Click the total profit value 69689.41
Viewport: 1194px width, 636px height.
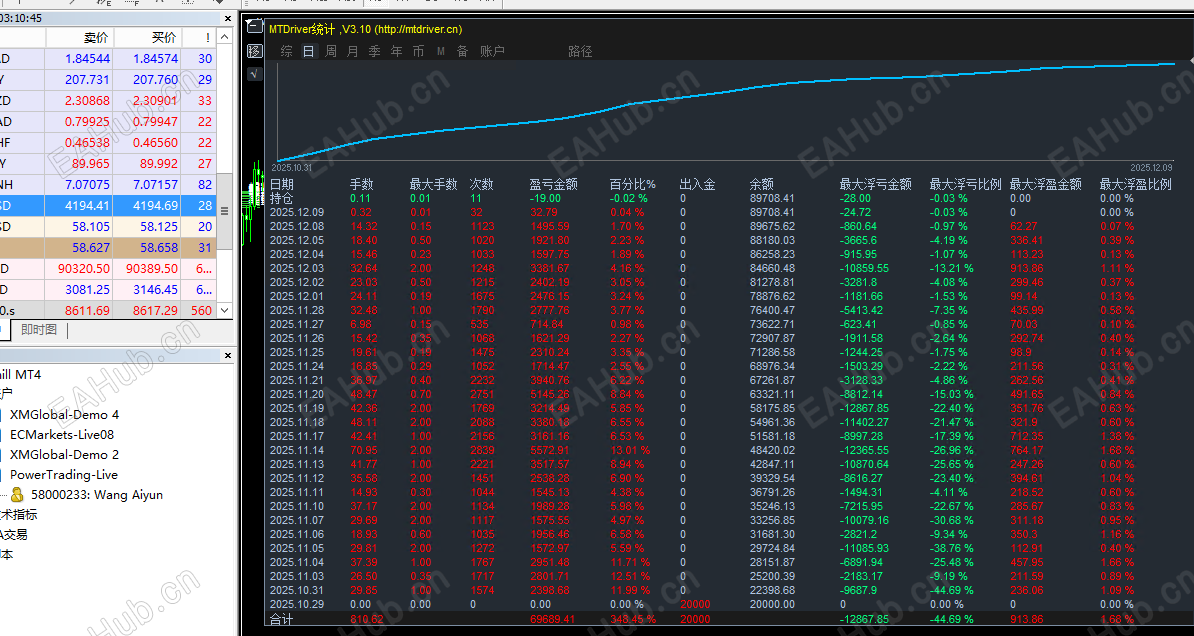(552, 619)
